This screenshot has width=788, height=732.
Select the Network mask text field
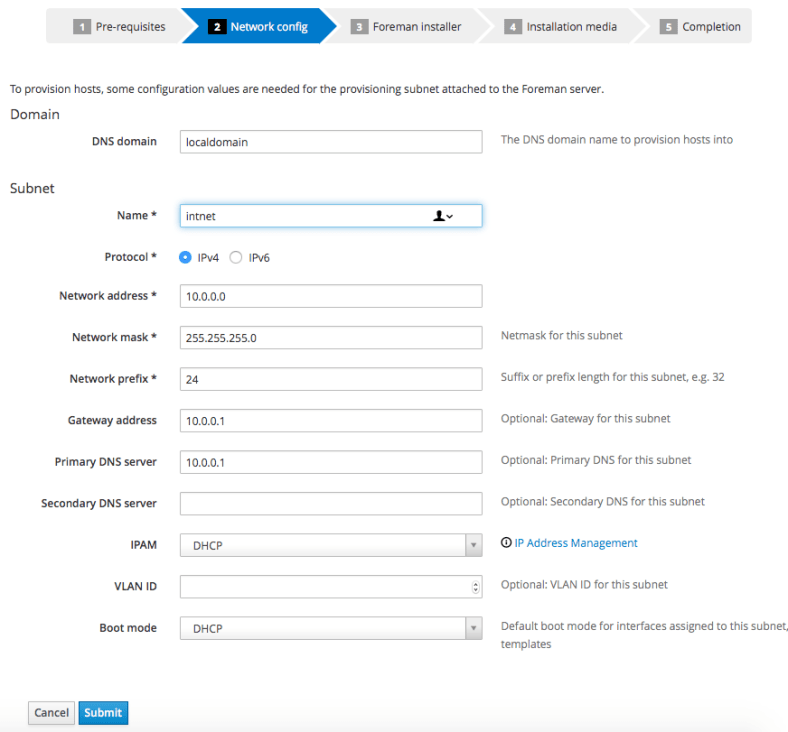pyautogui.click(x=330, y=338)
